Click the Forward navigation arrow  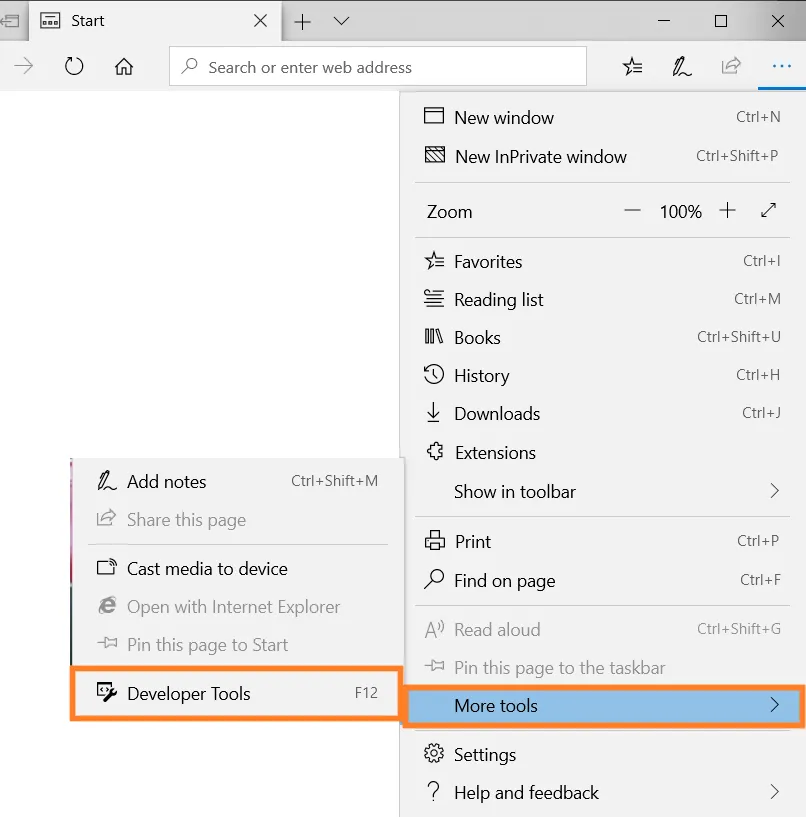pyautogui.click(x=23, y=66)
